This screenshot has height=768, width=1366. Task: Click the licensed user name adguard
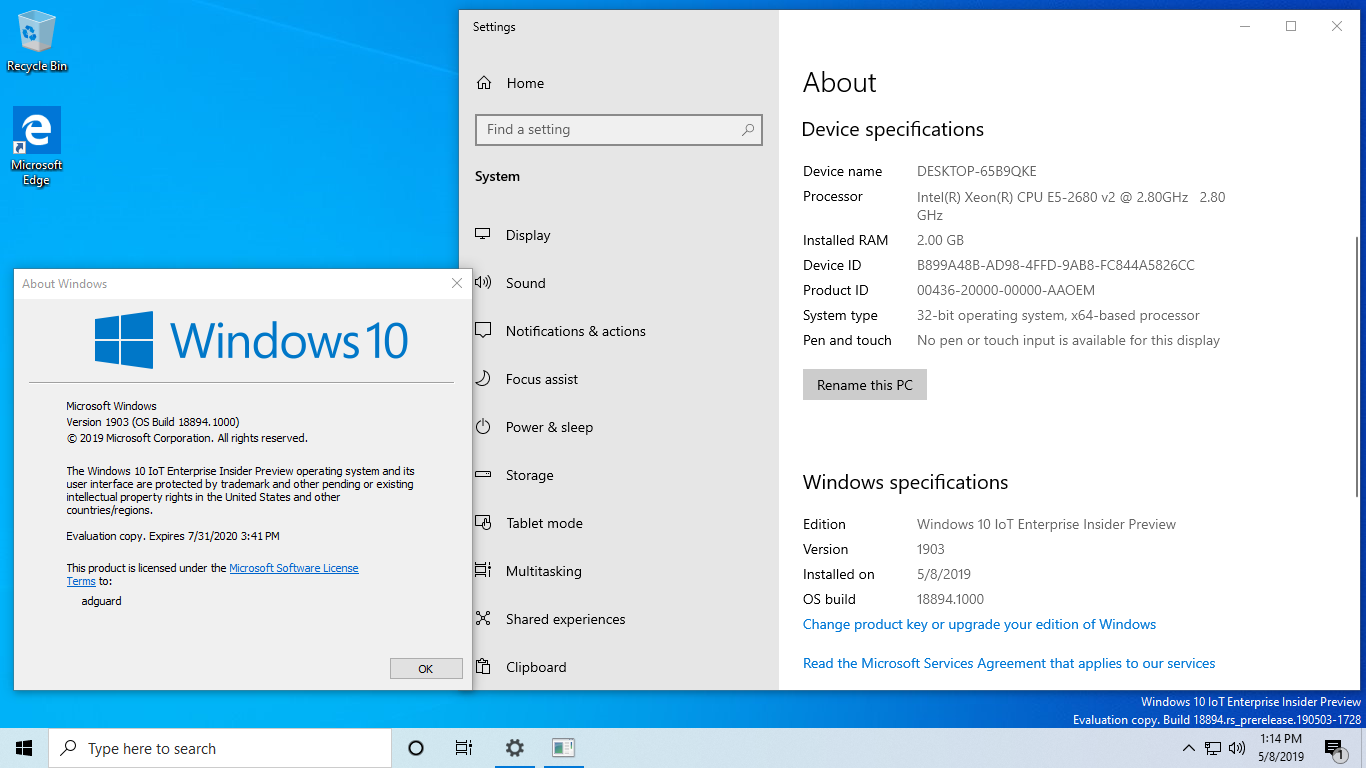pyautogui.click(x=101, y=601)
